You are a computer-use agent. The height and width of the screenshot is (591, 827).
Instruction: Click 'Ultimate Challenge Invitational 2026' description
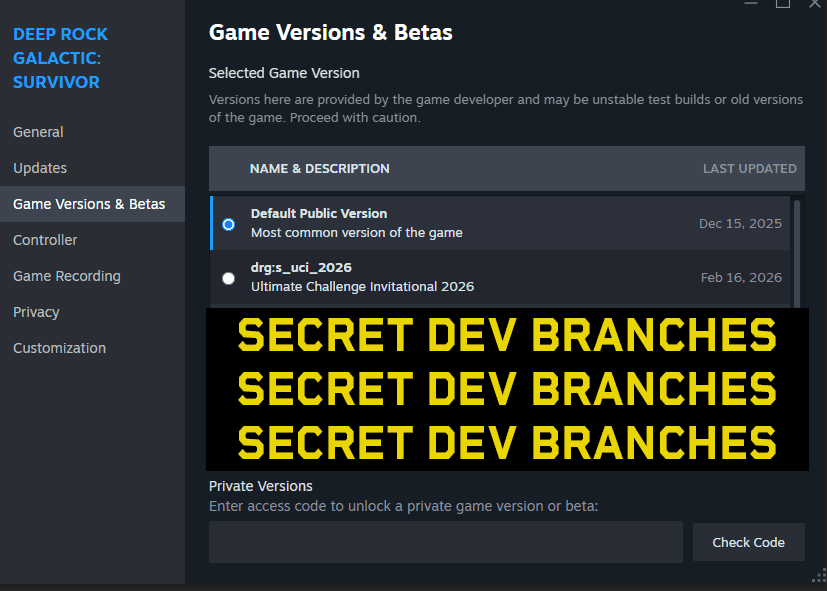[362, 286]
